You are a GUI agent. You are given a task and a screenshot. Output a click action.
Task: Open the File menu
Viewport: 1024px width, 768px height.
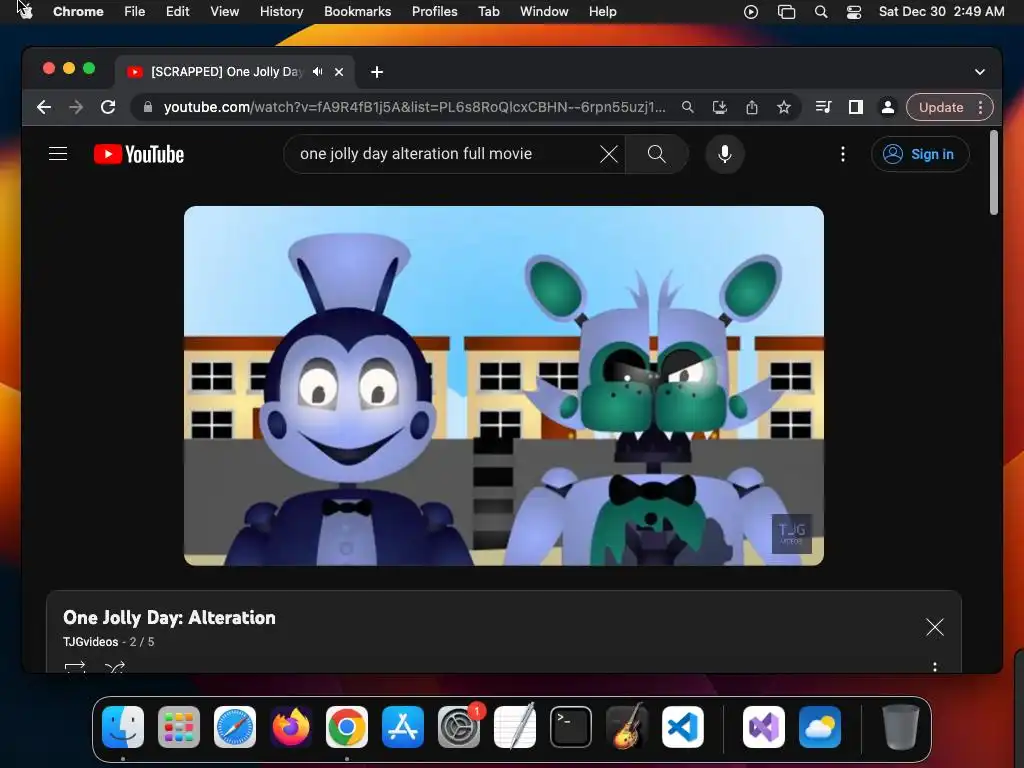135,12
